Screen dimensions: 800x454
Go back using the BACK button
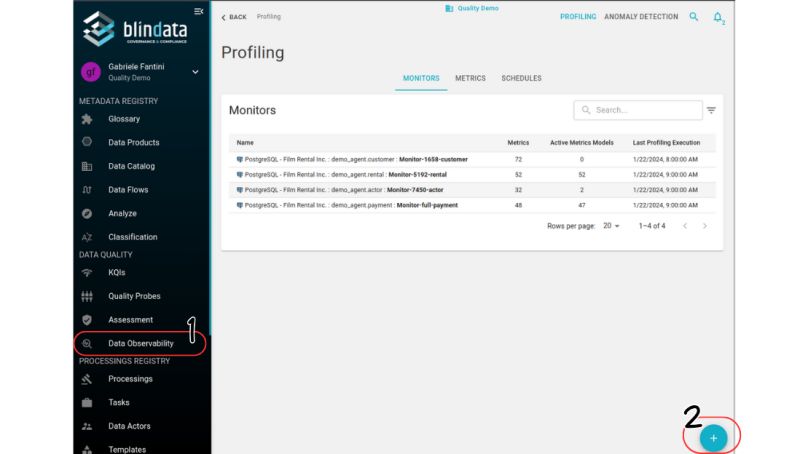click(234, 17)
